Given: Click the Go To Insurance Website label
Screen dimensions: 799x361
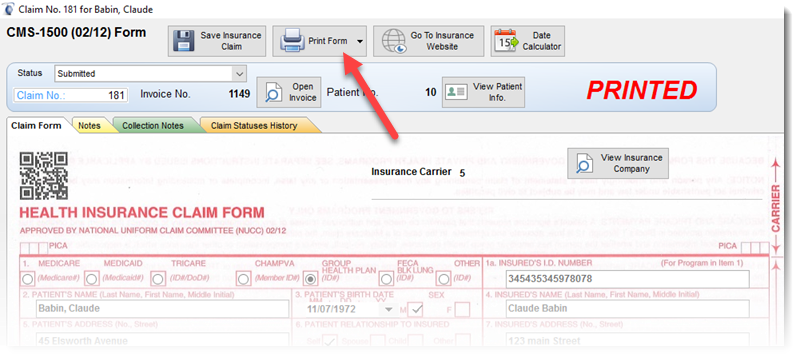Looking at the screenshot, I should tap(442, 41).
